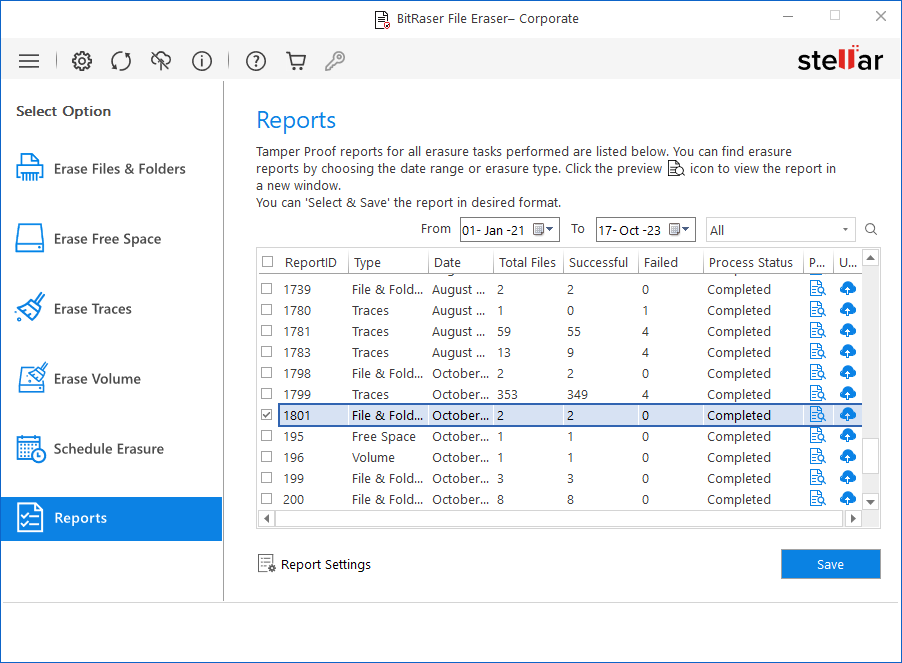This screenshot has height=663, width=902.
Task: Upload report 196 to cloud
Action: [x=847, y=457]
